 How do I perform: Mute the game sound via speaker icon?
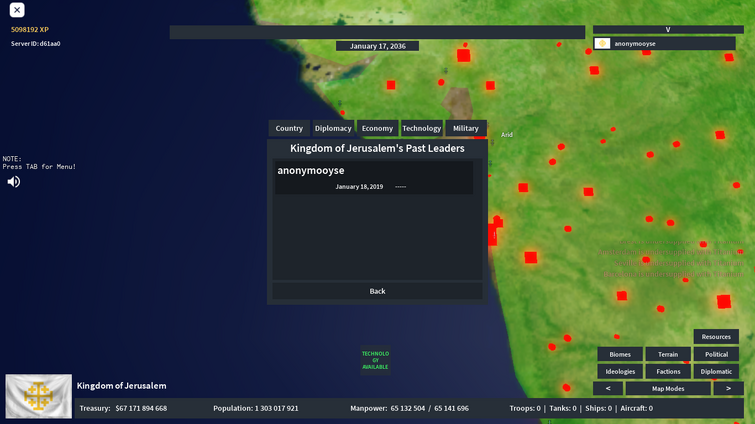click(x=14, y=181)
